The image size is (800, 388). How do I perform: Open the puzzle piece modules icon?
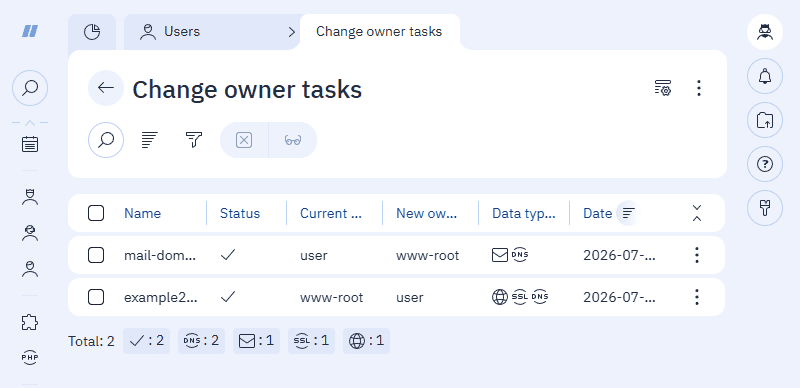click(30, 322)
